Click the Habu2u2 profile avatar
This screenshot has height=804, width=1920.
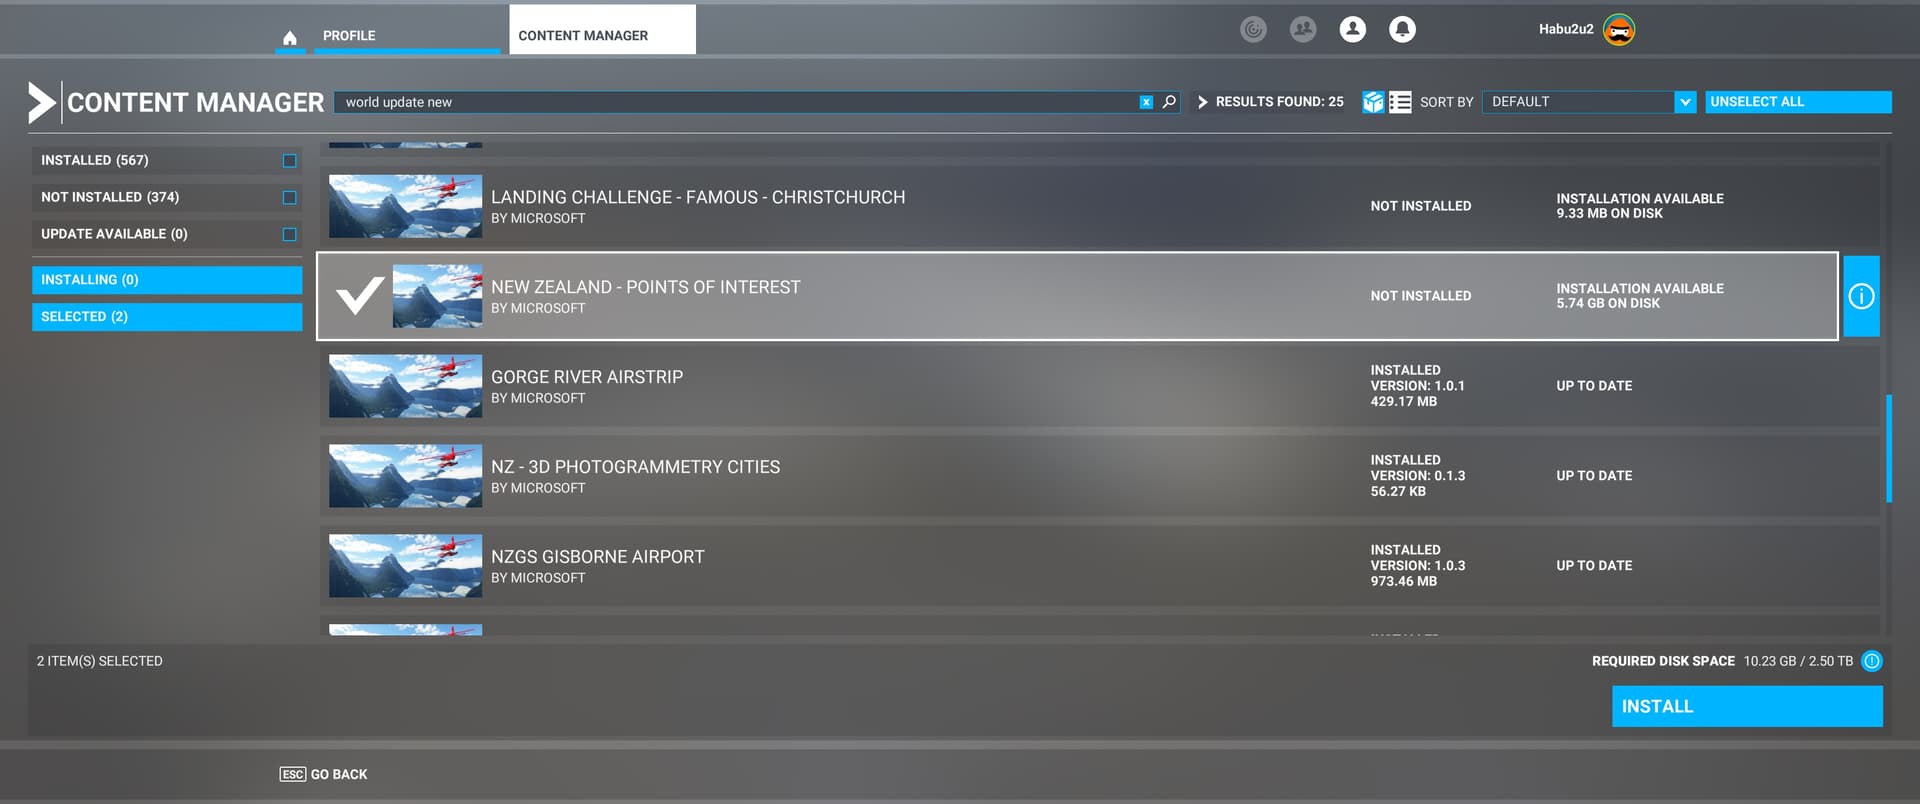coord(1618,30)
